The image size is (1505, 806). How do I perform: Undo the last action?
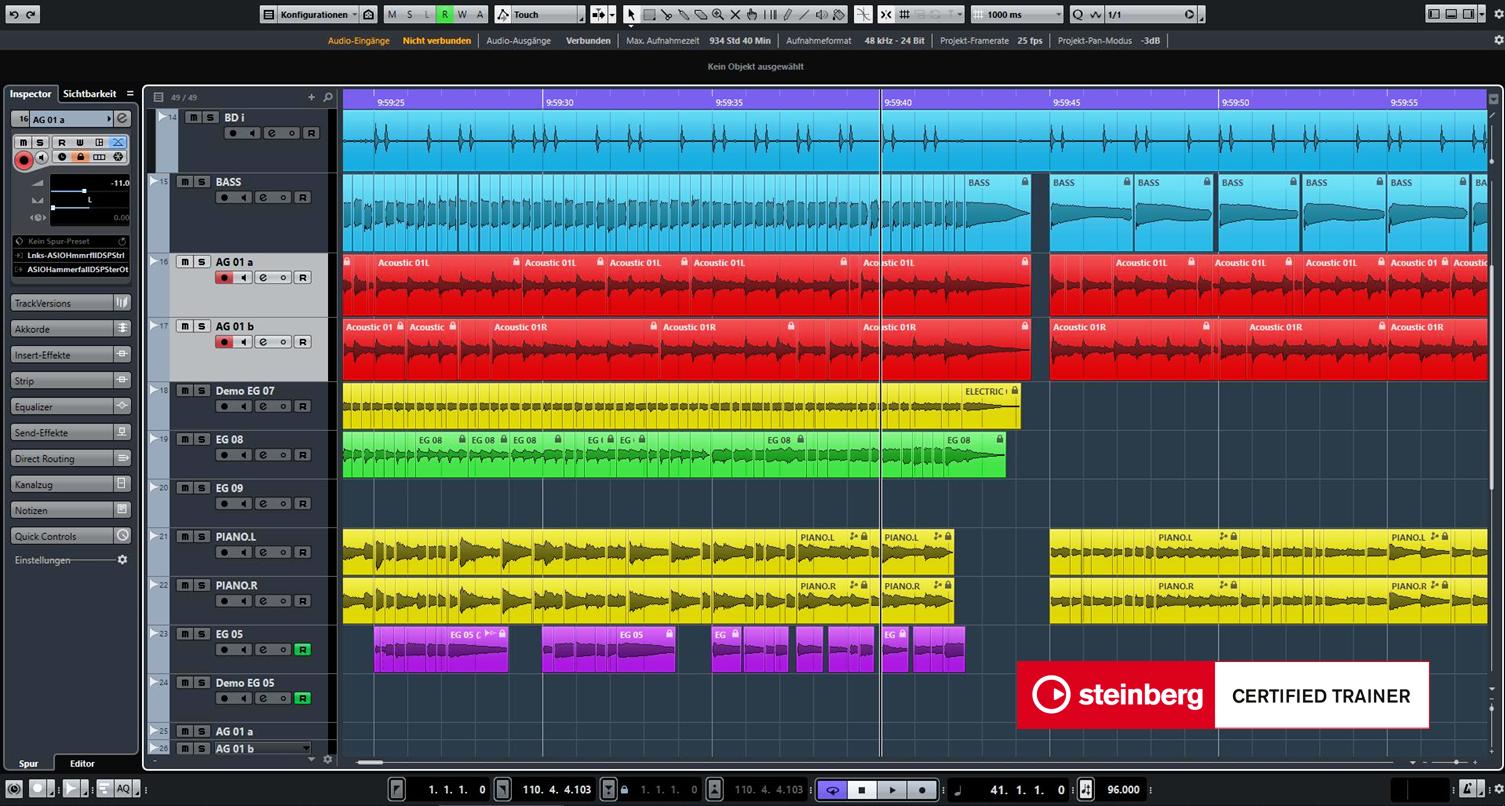click(13, 14)
